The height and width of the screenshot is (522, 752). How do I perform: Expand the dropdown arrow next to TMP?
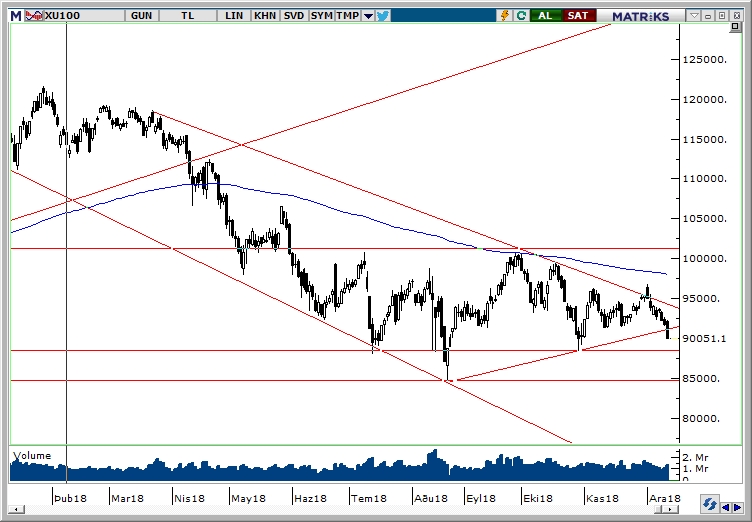(368, 16)
